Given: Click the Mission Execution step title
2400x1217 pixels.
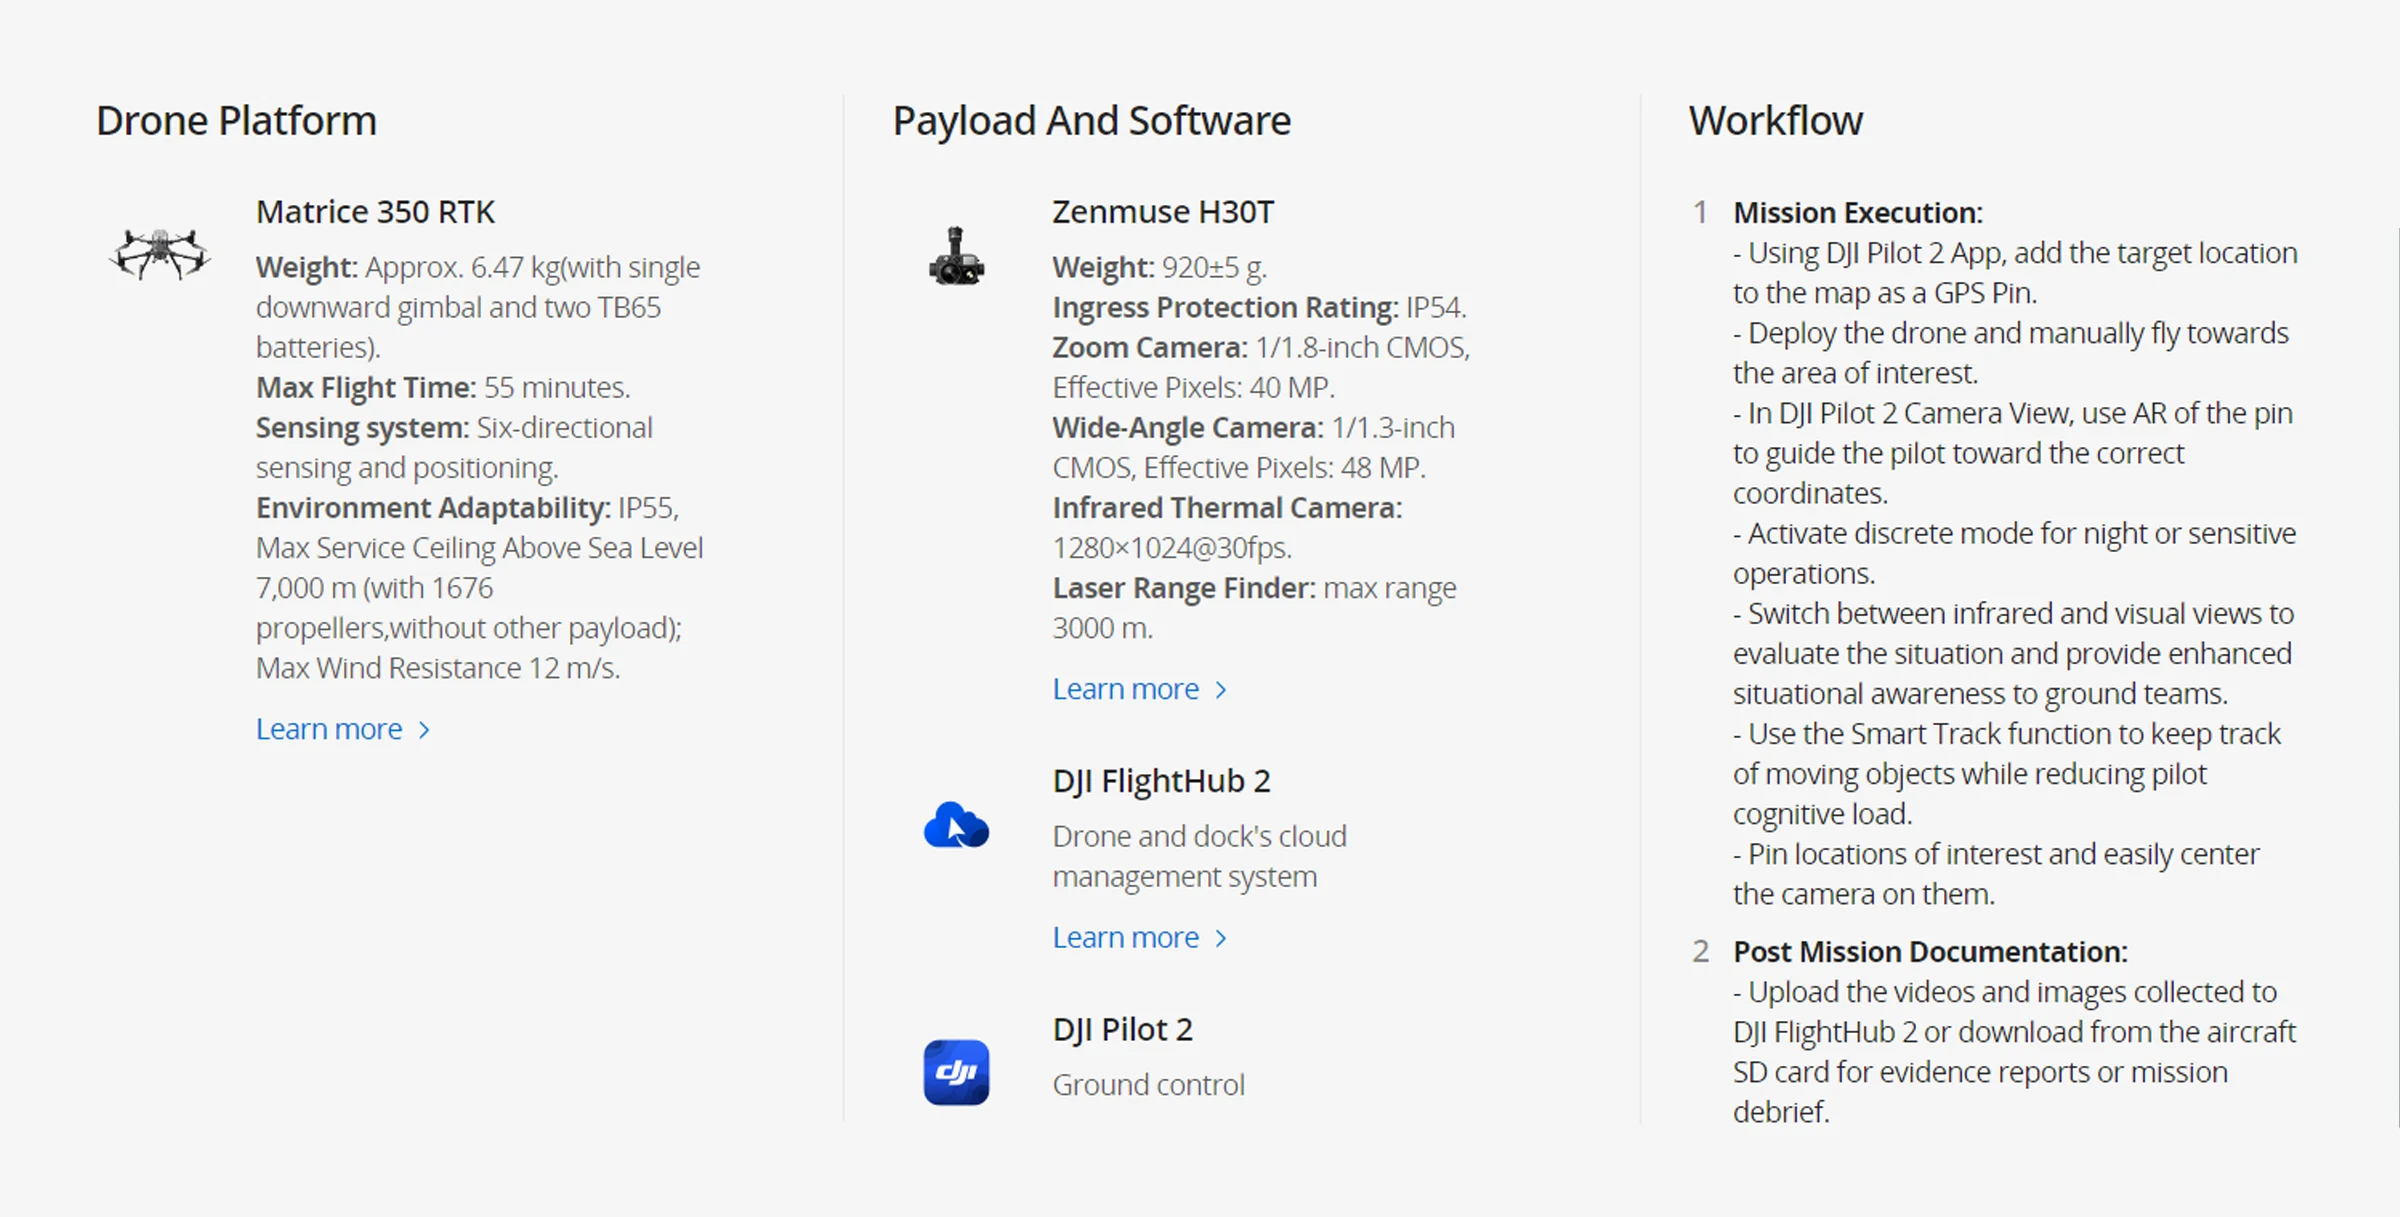Looking at the screenshot, I should [x=1857, y=213].
